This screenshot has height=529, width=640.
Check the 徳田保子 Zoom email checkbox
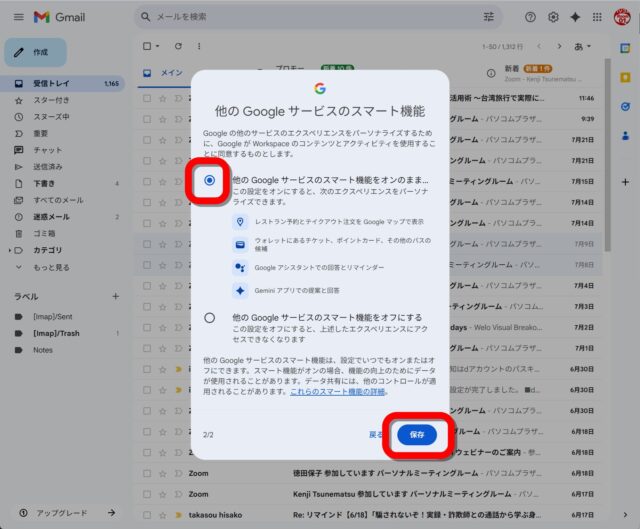147,473
